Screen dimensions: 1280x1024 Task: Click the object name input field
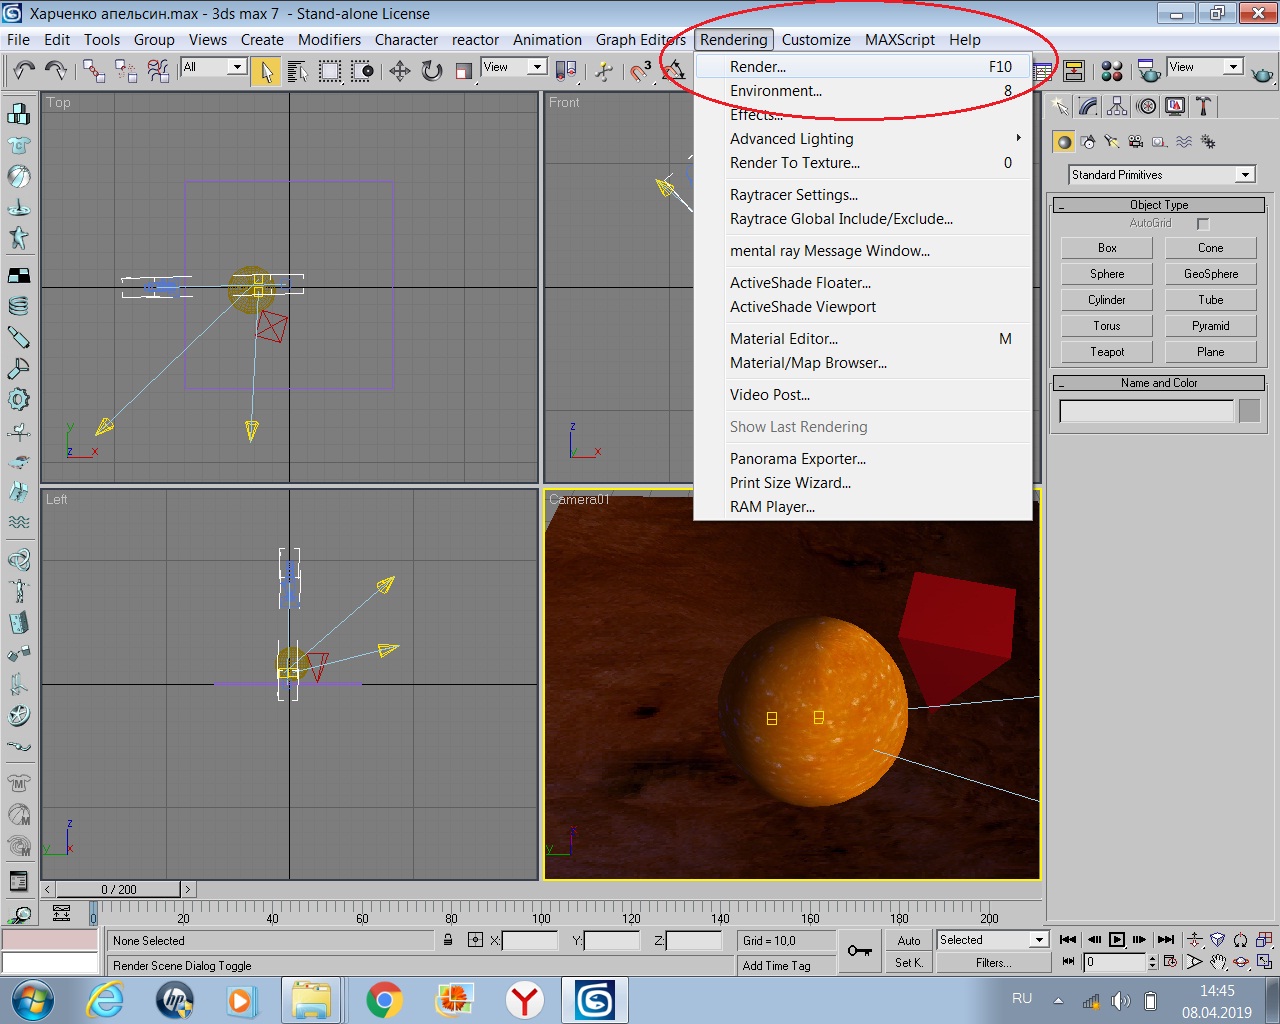click(x=1147, y=411)
